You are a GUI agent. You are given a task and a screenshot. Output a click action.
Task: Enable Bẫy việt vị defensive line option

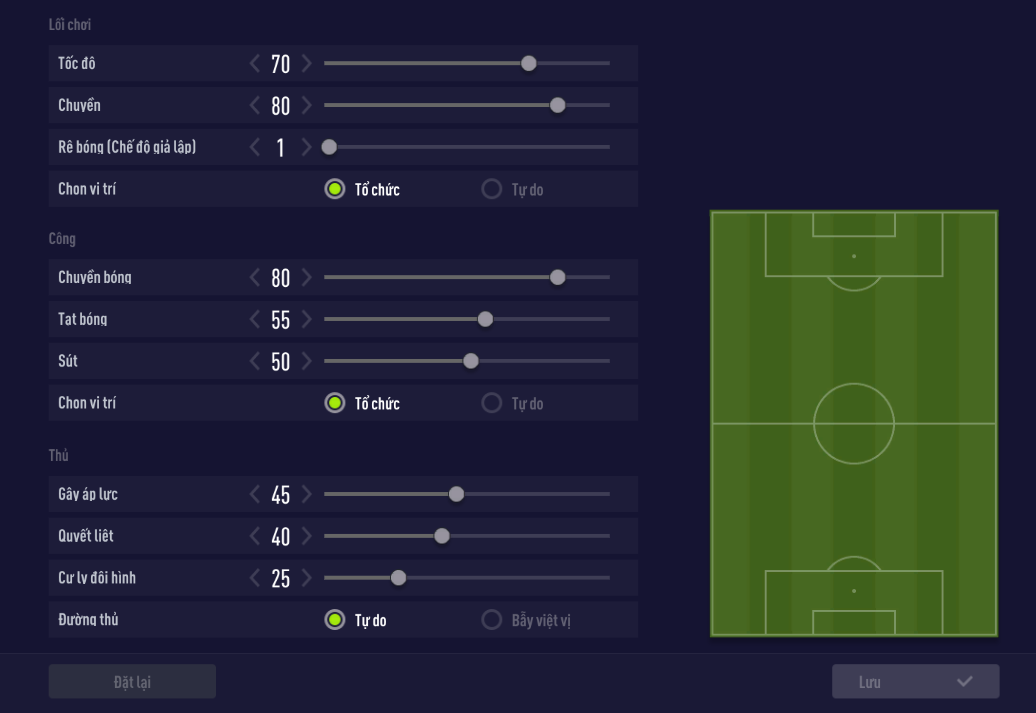pos(491,620)
